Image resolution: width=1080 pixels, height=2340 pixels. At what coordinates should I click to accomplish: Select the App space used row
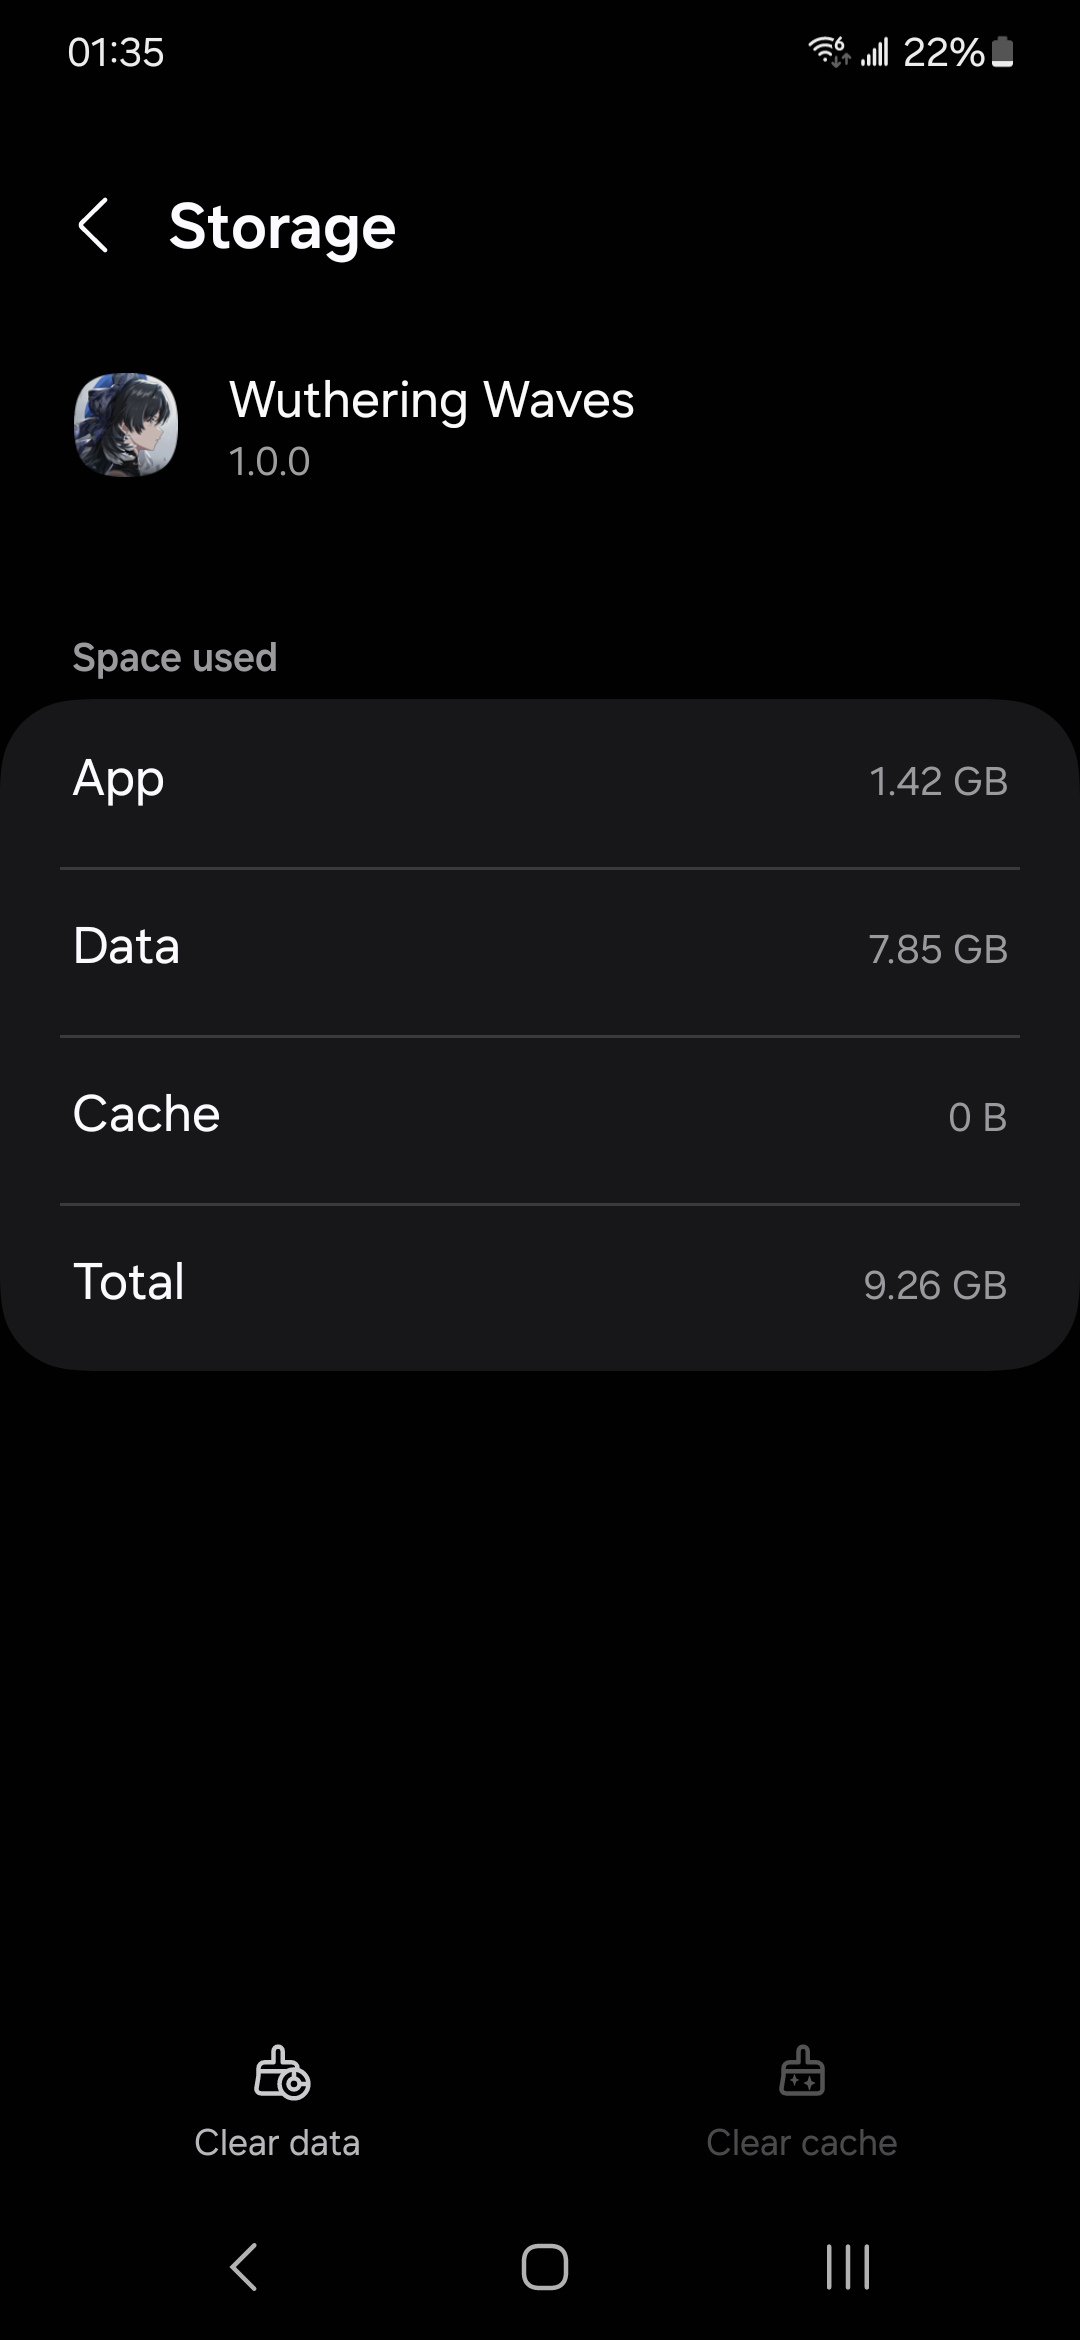(x=540, y=781)
